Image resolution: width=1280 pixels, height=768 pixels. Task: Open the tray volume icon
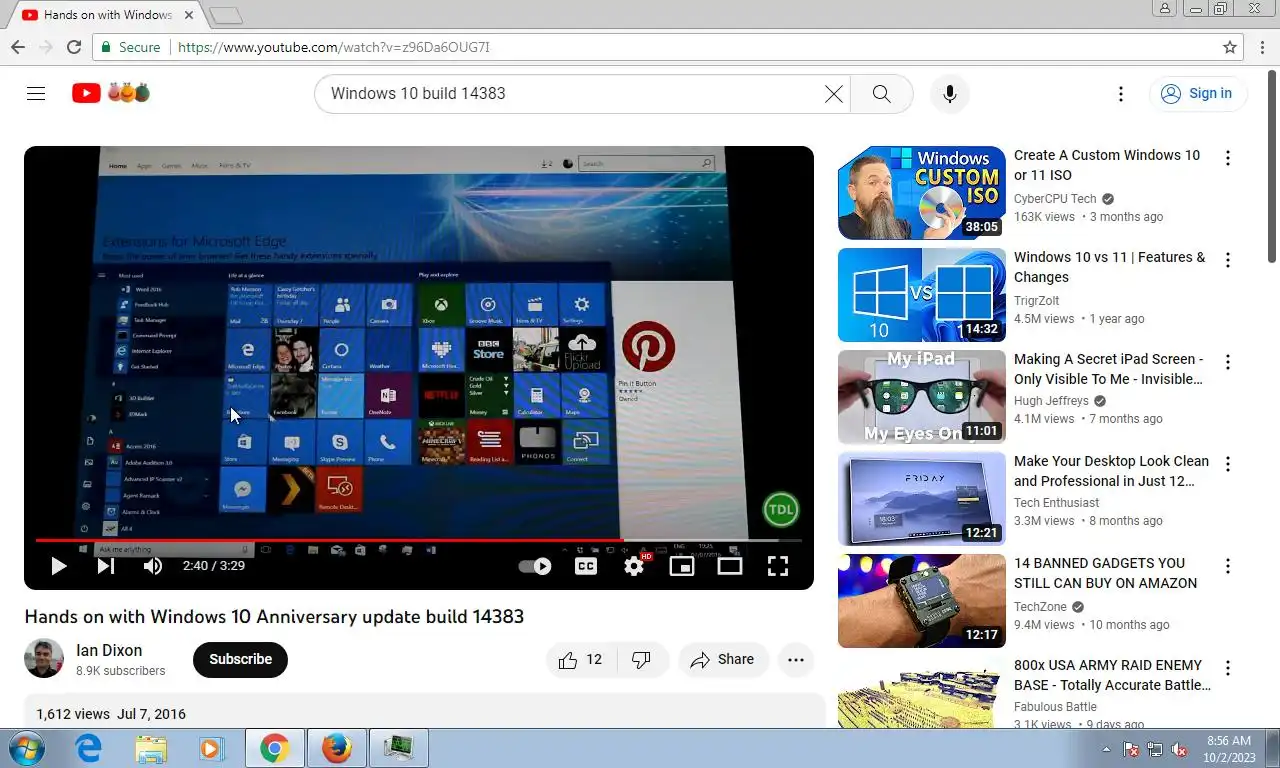tap(1179, 749)
